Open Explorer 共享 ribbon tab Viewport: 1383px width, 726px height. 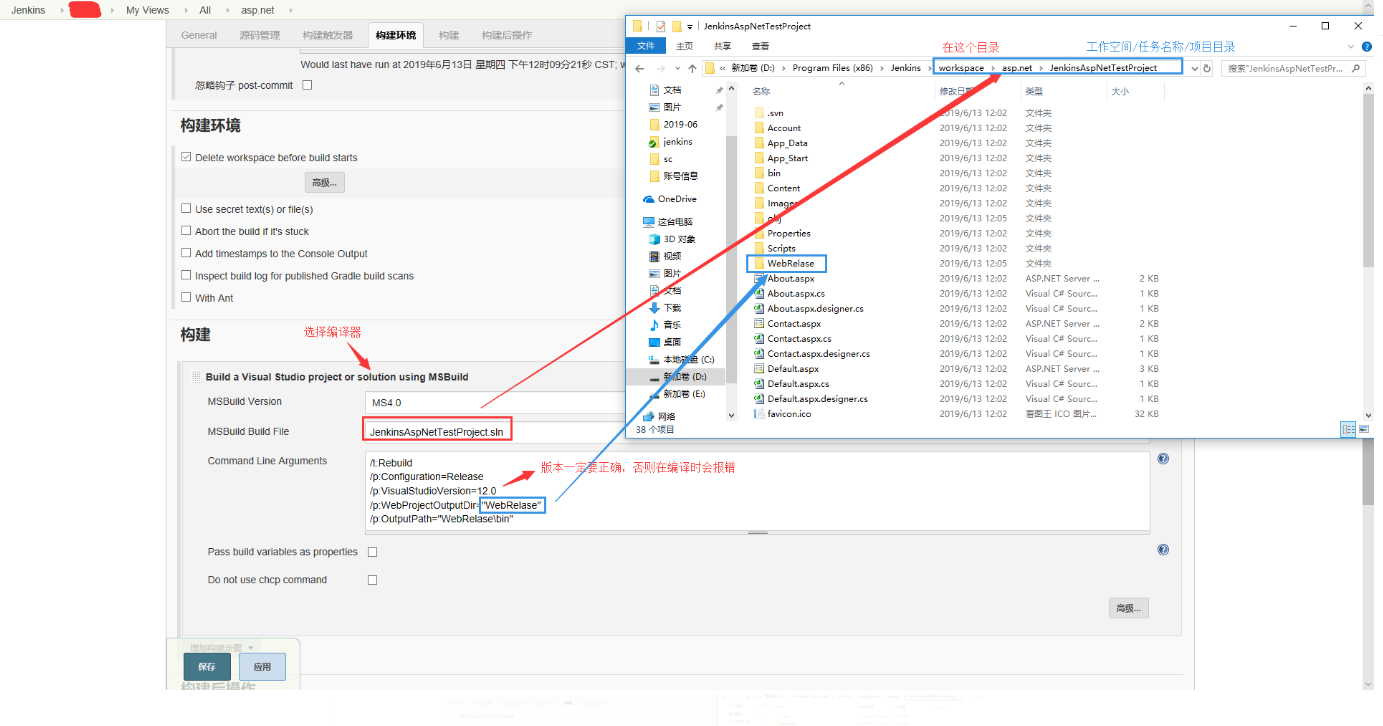(x=722, y=46)
